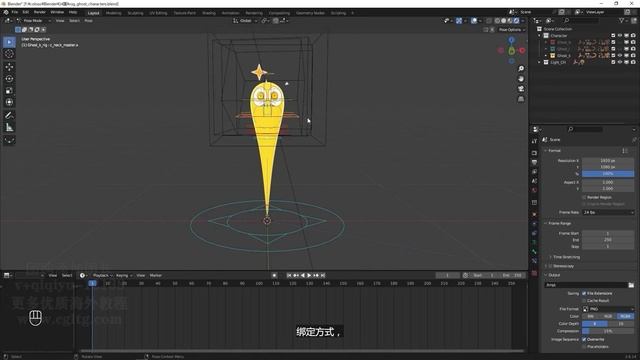Open the Frame Rate dropdown
Image resolution: width=640 pixels, height=360 pixels.
tap(608, 212)
